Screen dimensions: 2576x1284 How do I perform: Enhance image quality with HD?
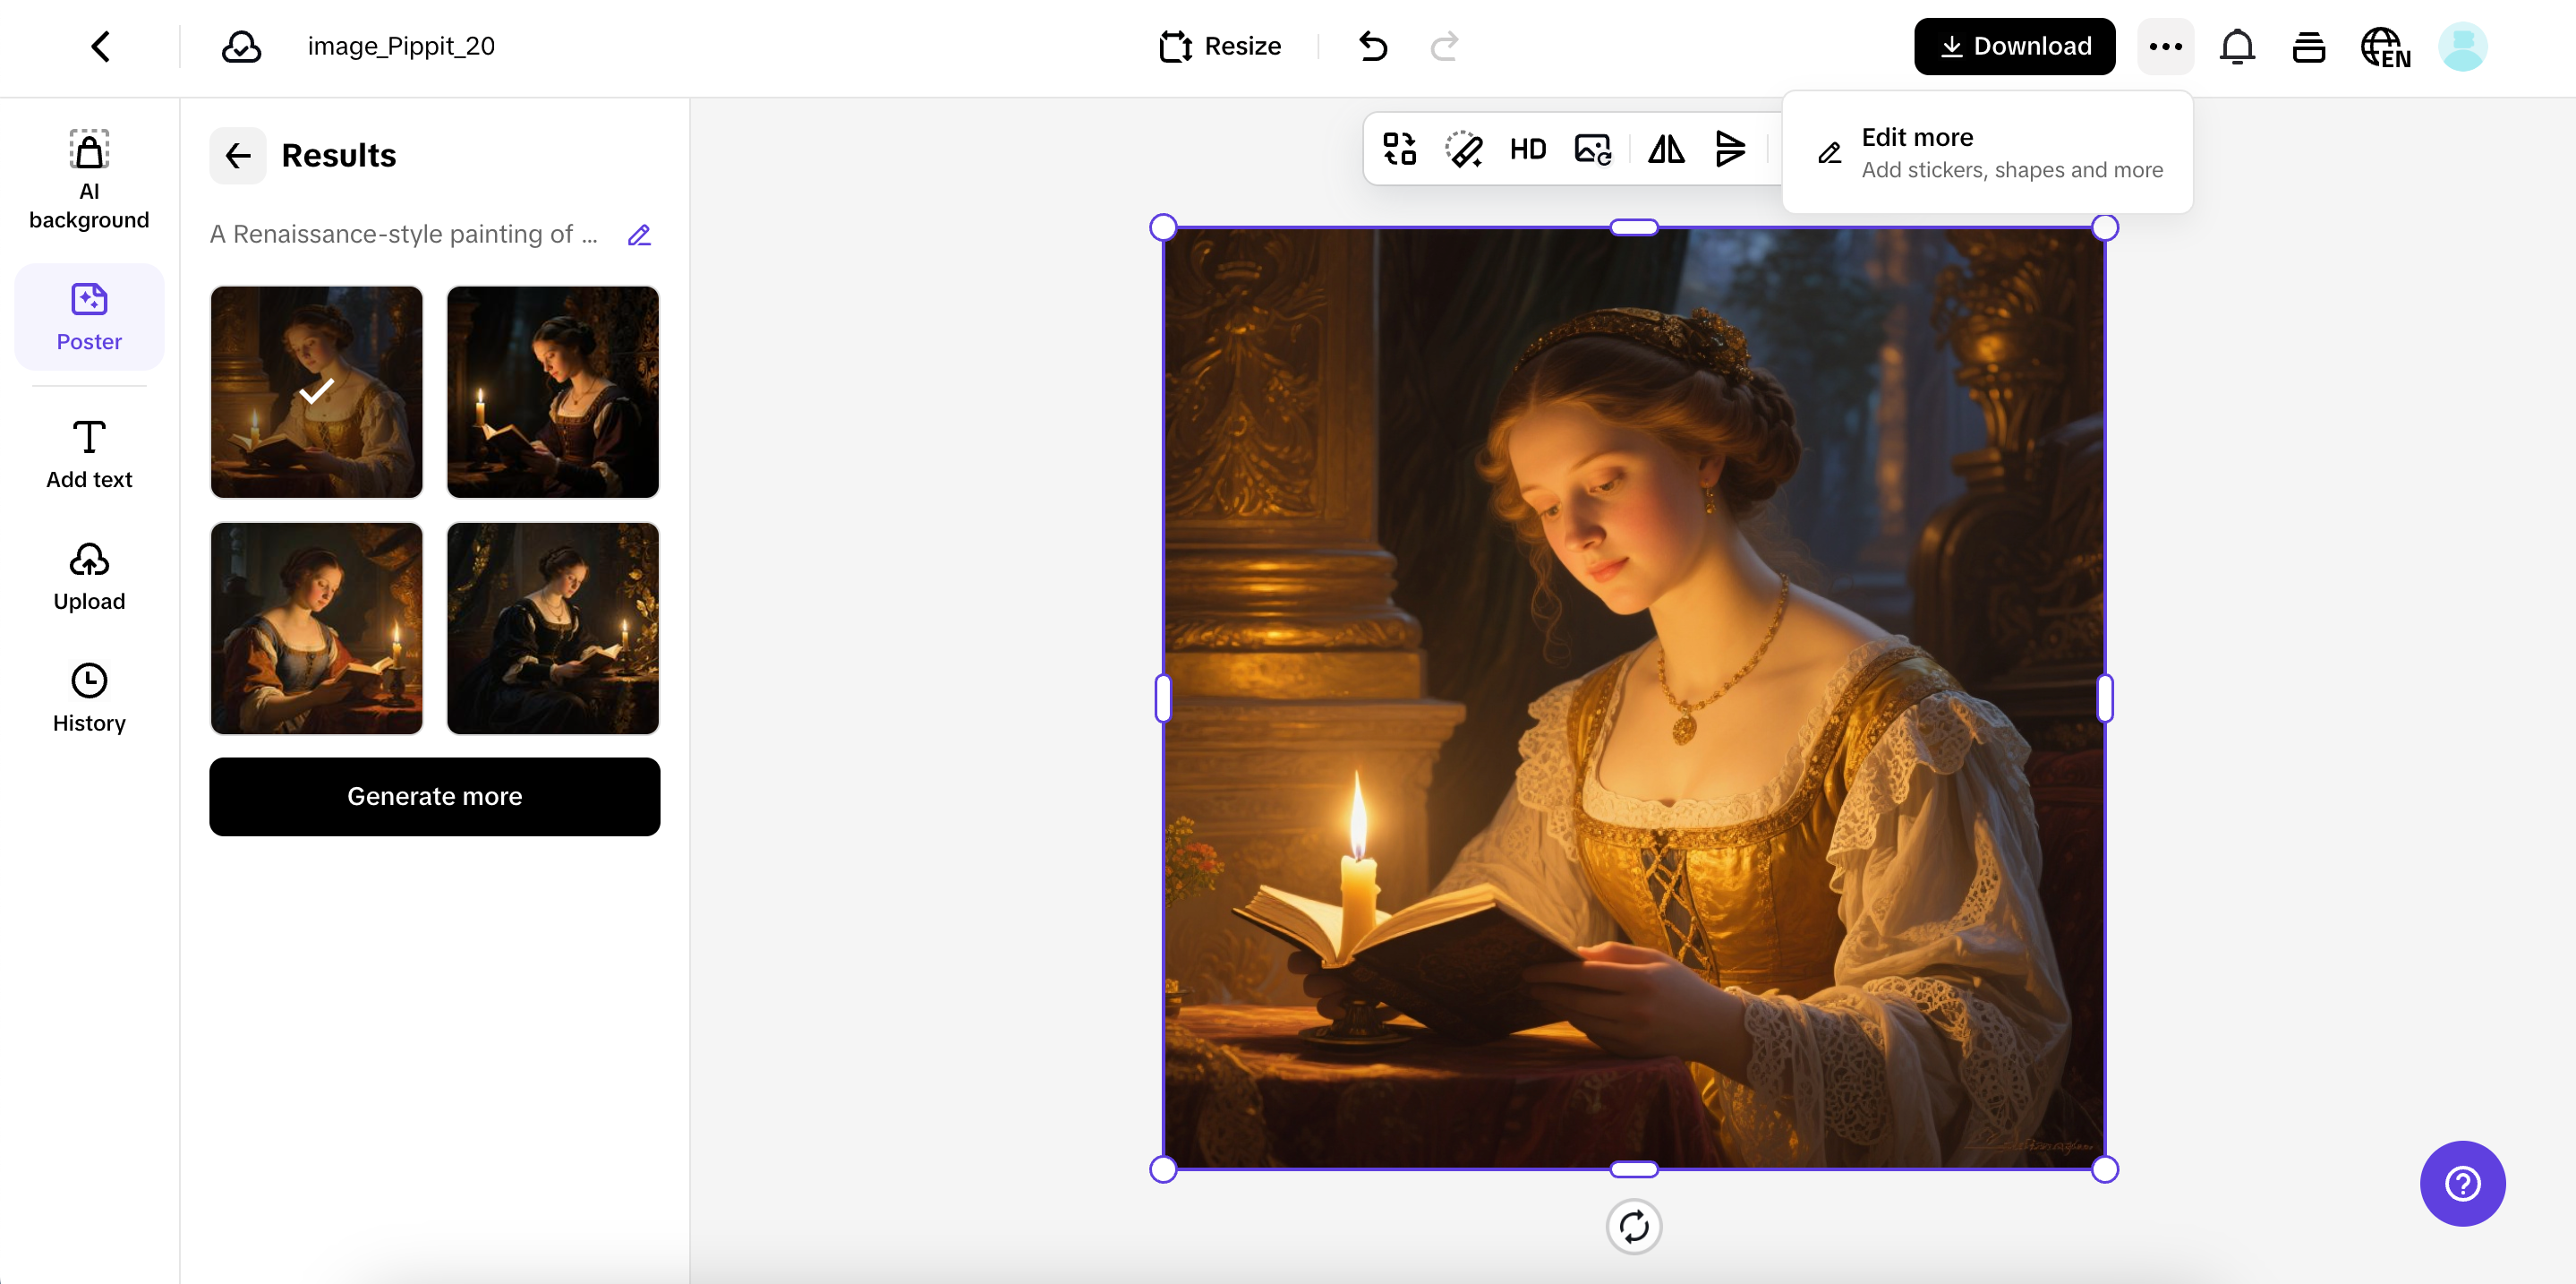point(1527,148)
